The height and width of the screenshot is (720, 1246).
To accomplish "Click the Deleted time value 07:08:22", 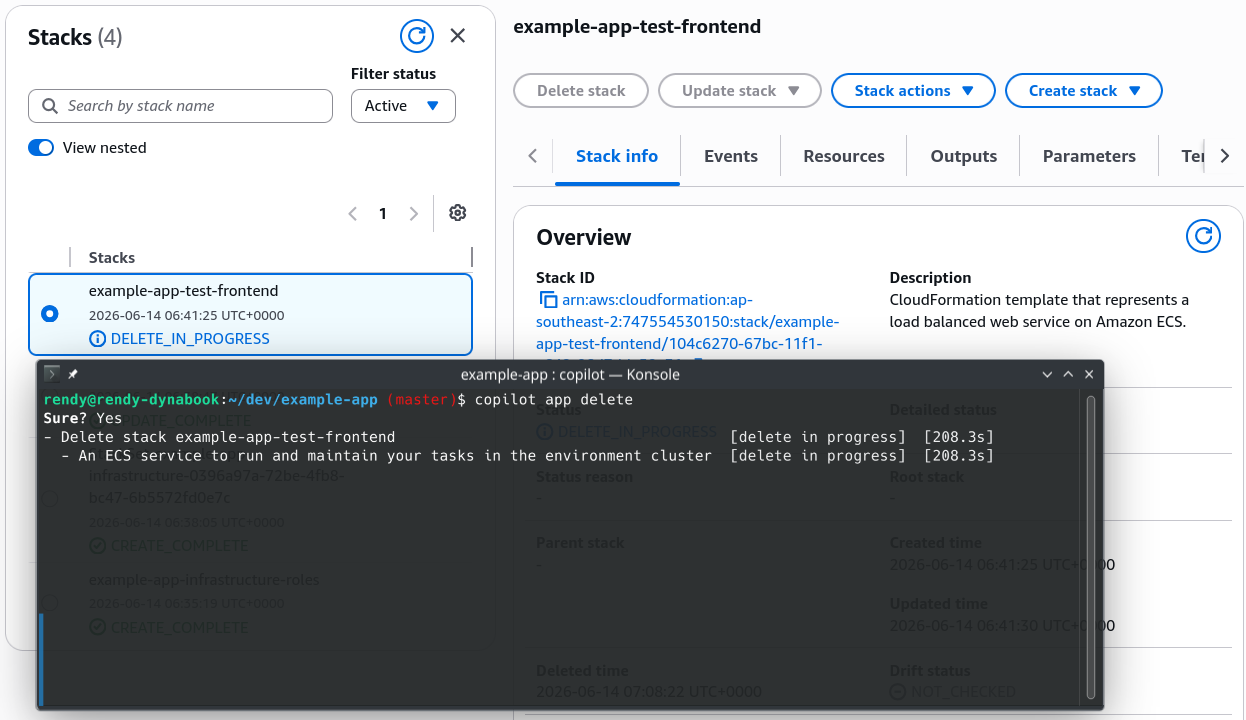I will [x=649, y=692].
